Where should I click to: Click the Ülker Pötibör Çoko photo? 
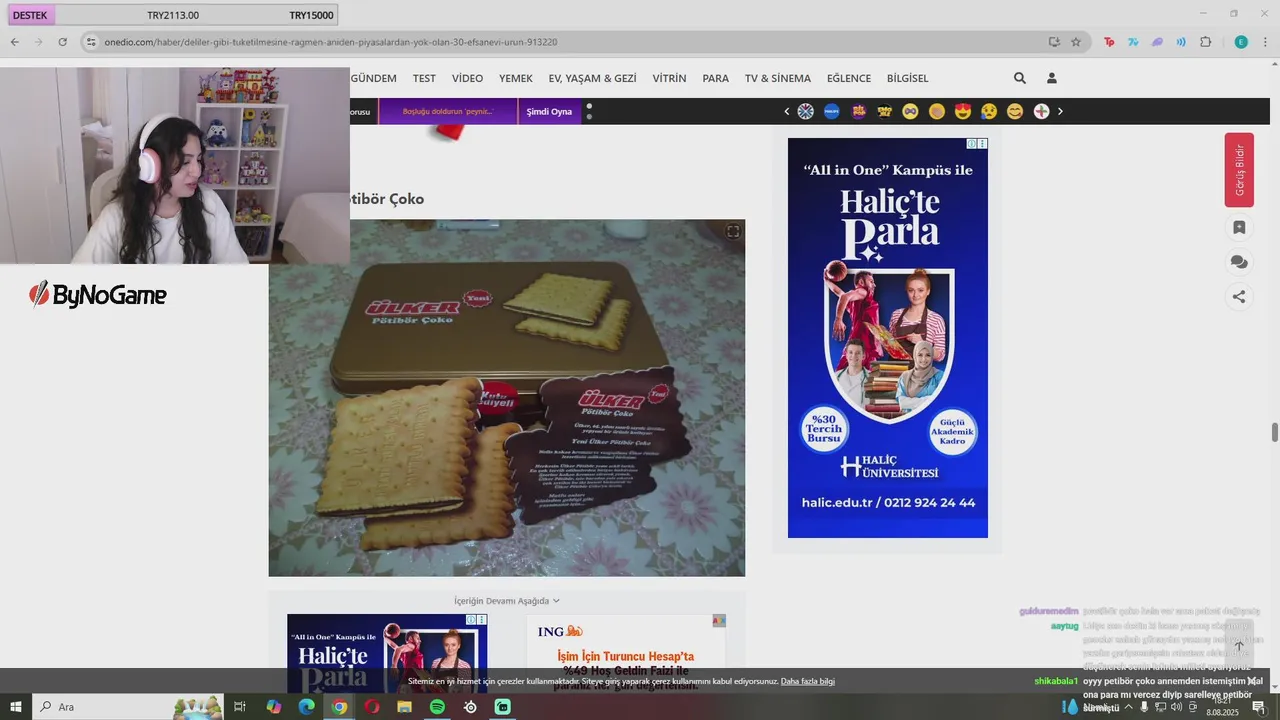(506, 398)
